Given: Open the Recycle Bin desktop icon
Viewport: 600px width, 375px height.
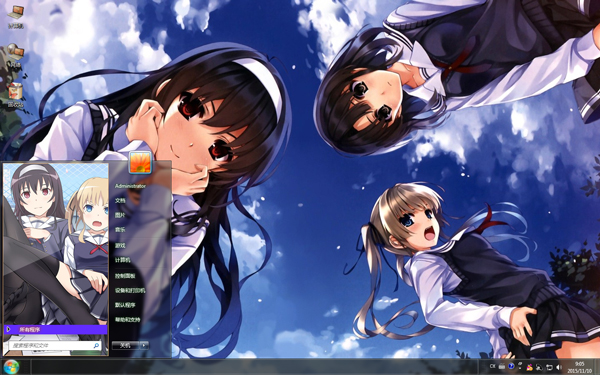Looking at the screenshot, I should pyautogui.click(x=15, y=95).
